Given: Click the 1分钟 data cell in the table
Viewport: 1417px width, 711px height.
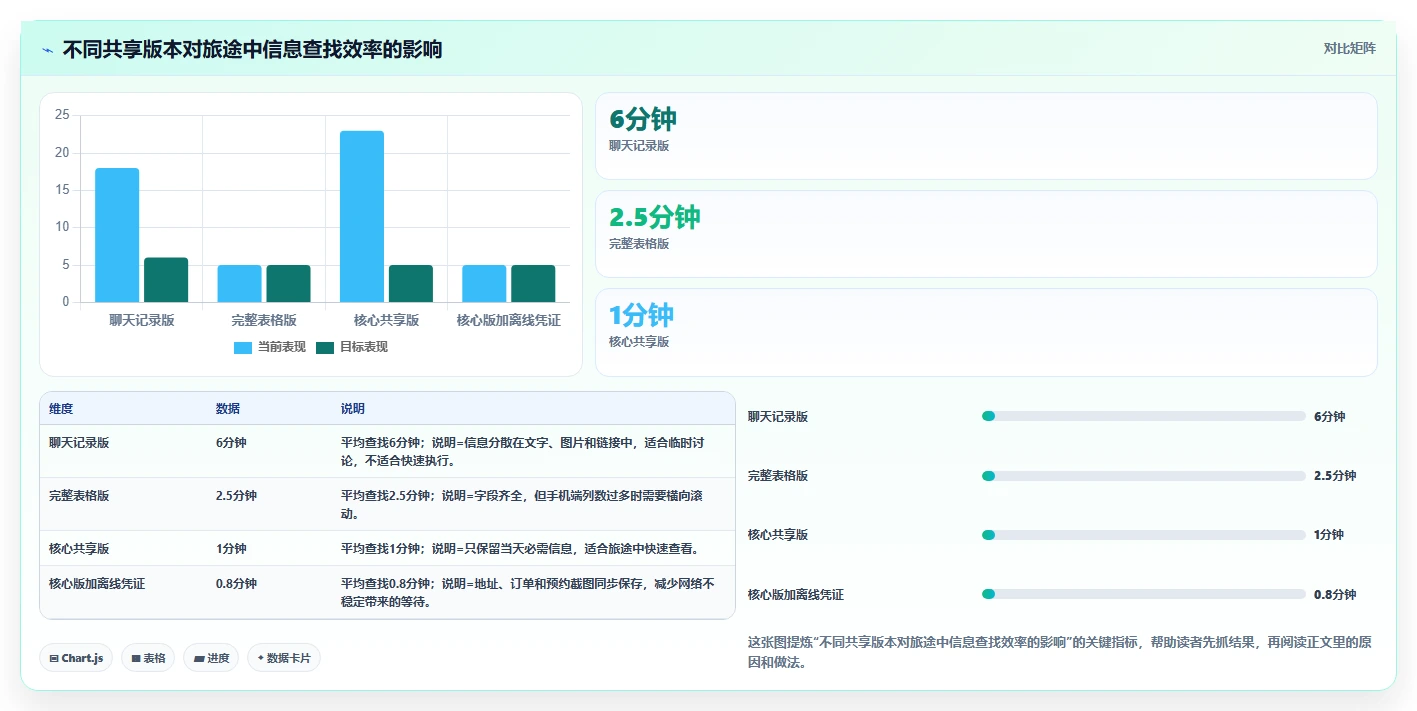Looking at the screenshot, I should pos(231,549).
